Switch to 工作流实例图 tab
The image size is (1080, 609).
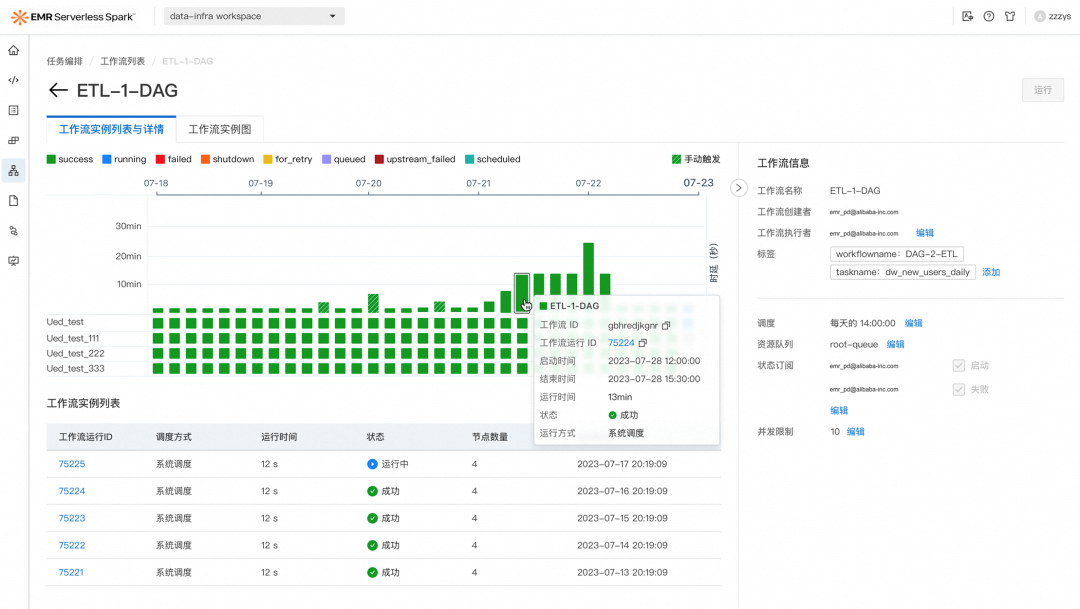pos(220,130)
